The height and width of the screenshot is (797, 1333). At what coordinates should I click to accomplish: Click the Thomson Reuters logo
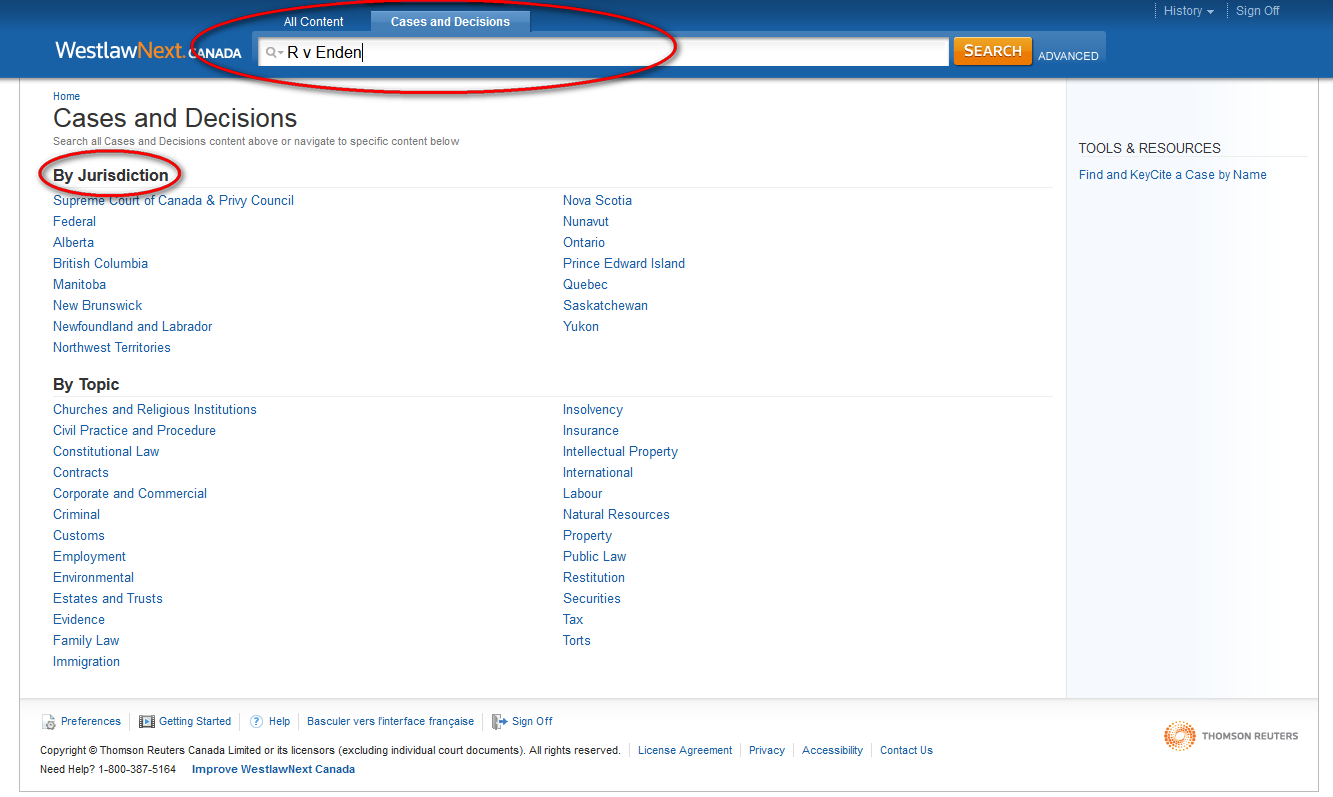[1231, 736]
